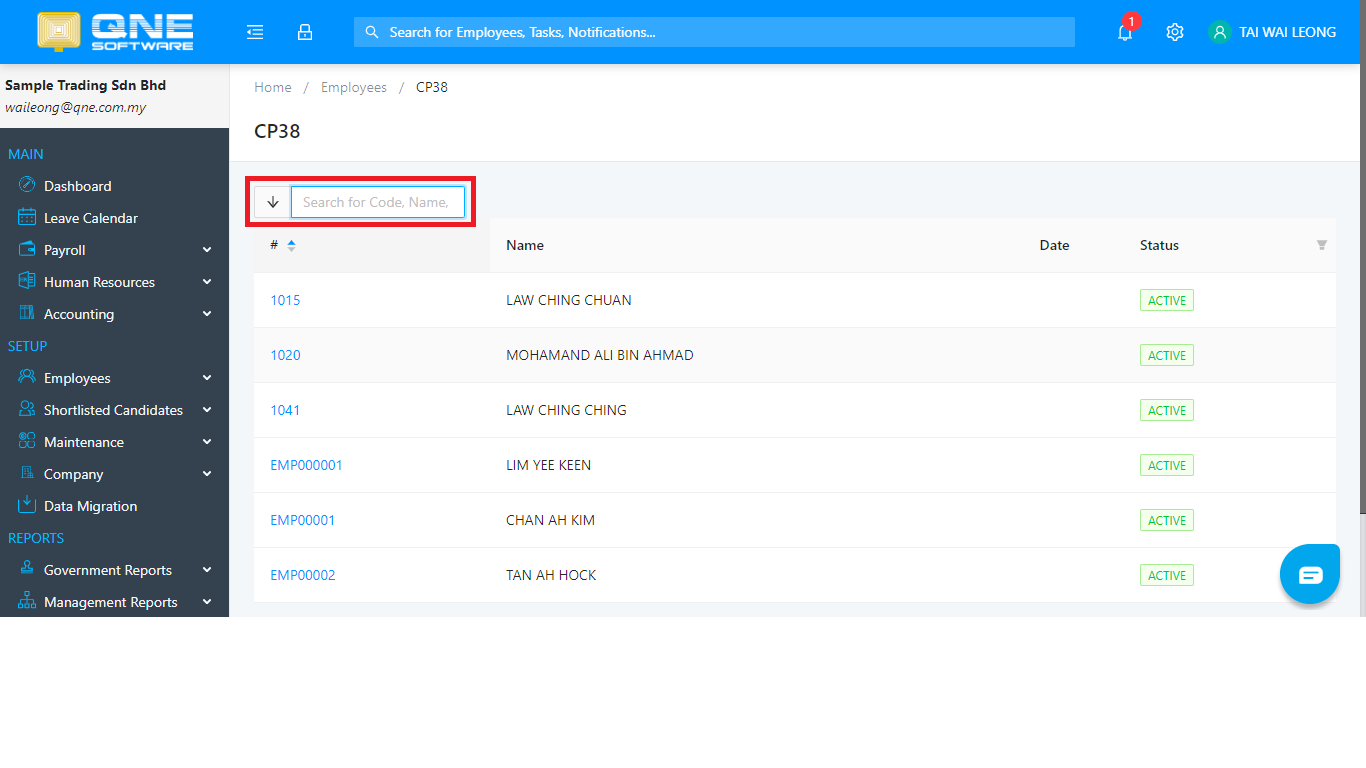Viewport: 1366px width, 768px height.
Task: Expand the Shortlisted Candidates chevron
Action: [207, 410]
